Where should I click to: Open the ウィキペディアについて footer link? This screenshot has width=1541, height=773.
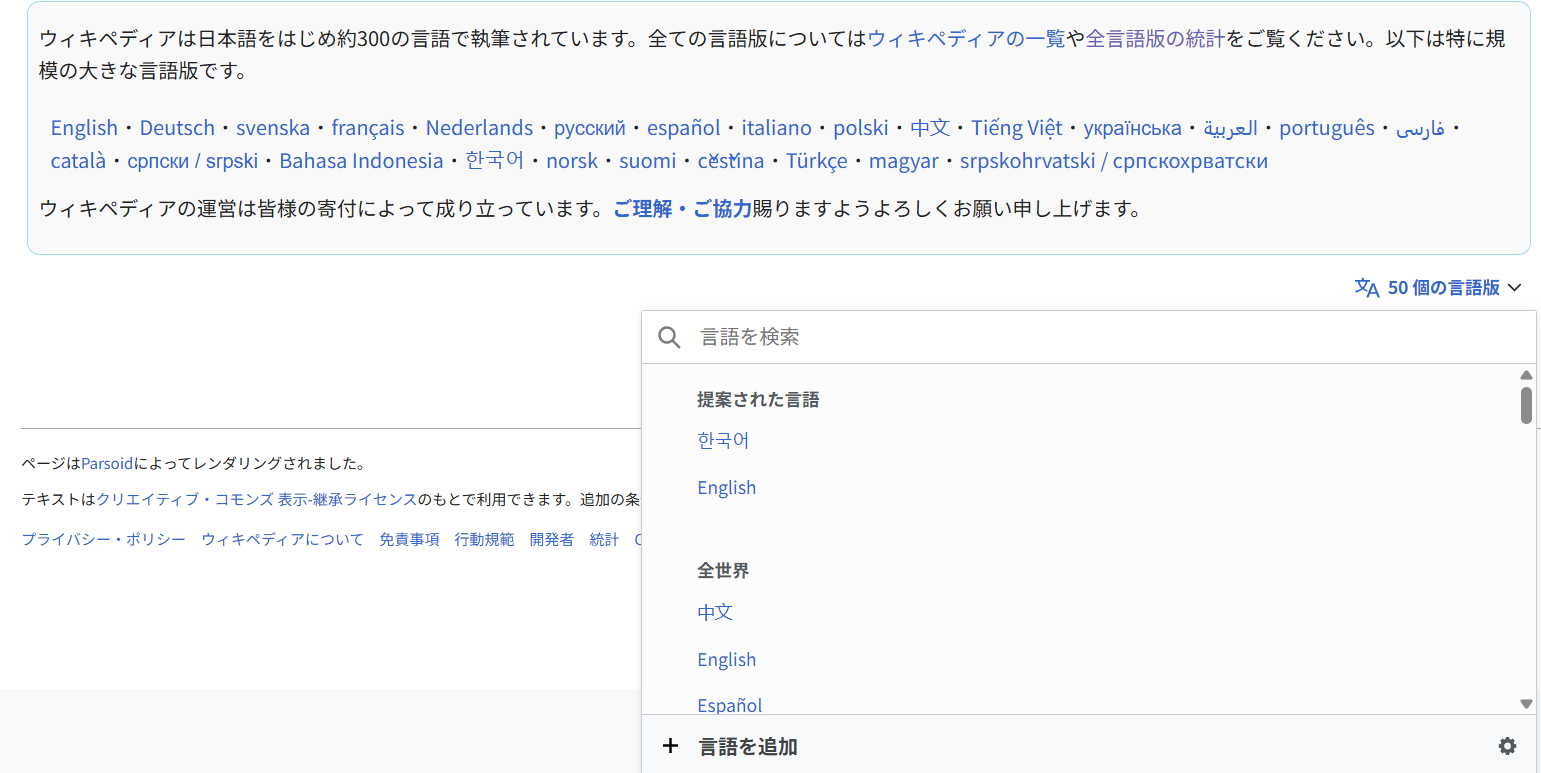point(282,539)
